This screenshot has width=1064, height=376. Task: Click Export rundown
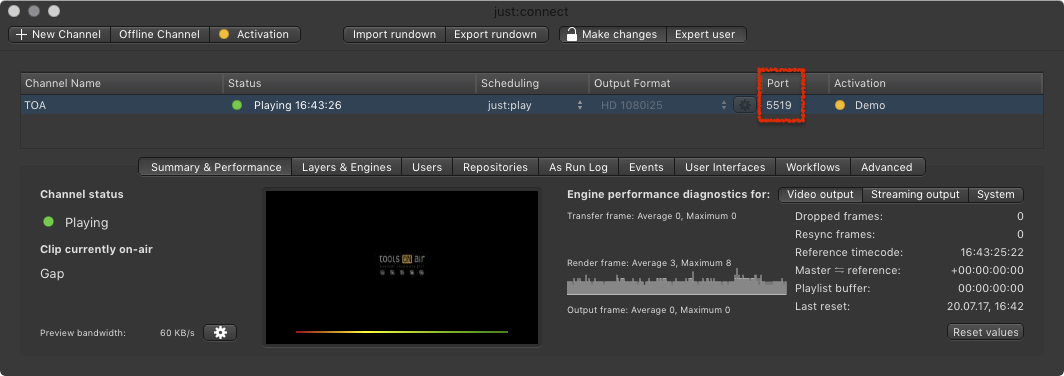tap(496, 35)
